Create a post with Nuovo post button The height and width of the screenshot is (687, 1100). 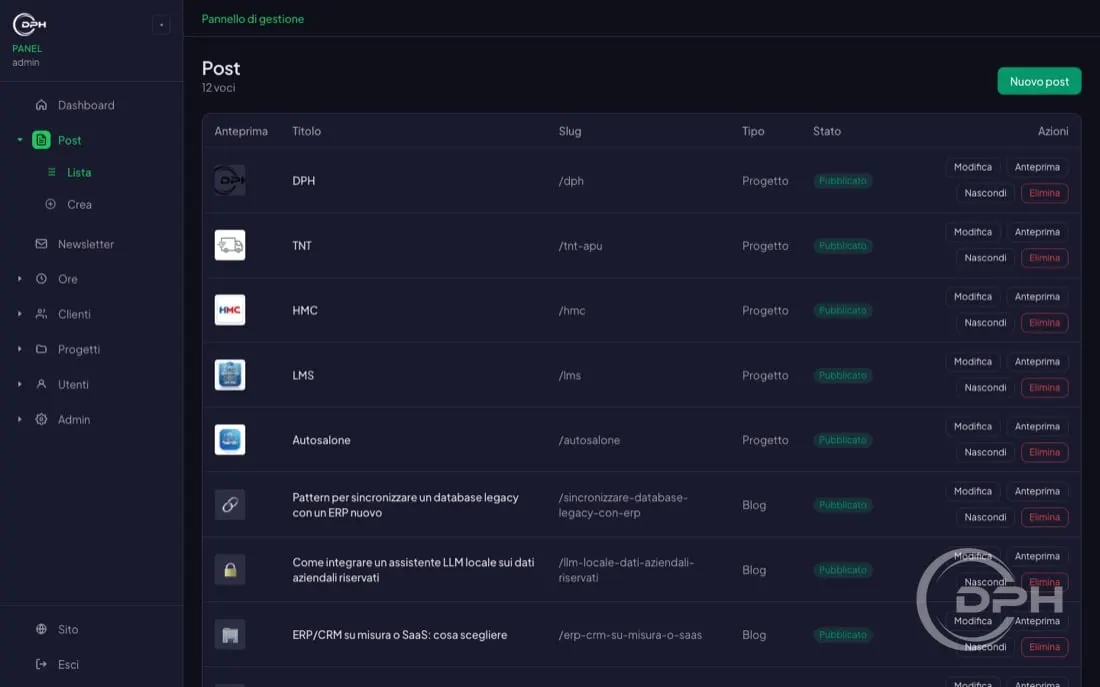[x=1039, y=81]
